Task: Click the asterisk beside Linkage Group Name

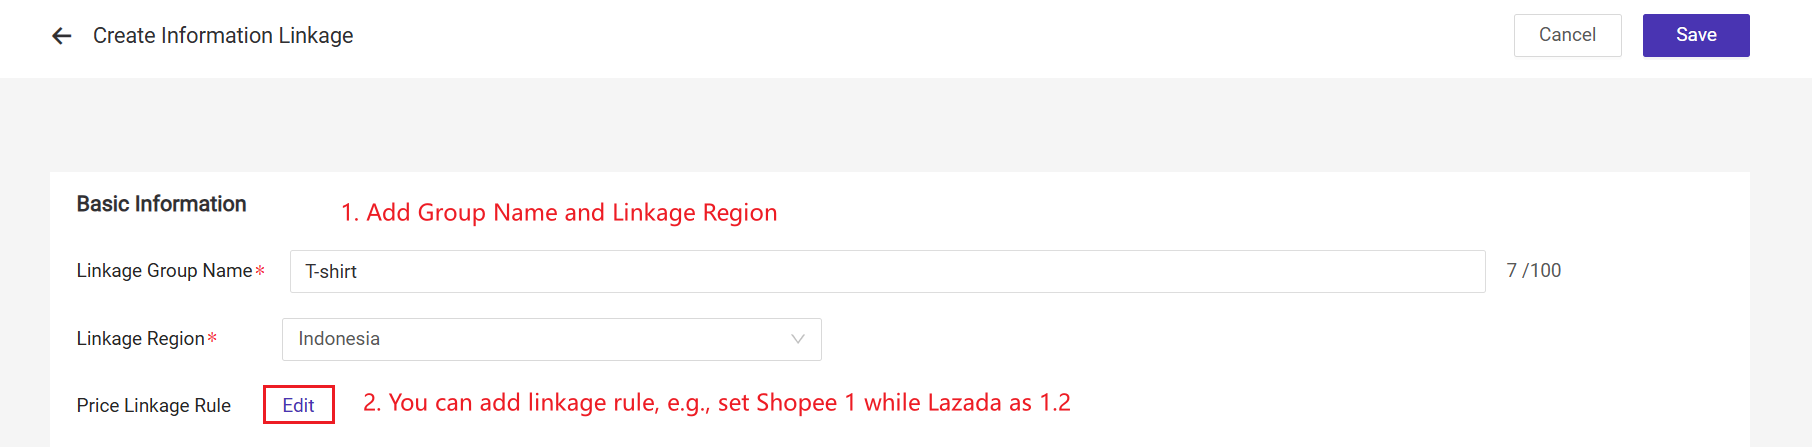Action: click(x=260, y=271)
